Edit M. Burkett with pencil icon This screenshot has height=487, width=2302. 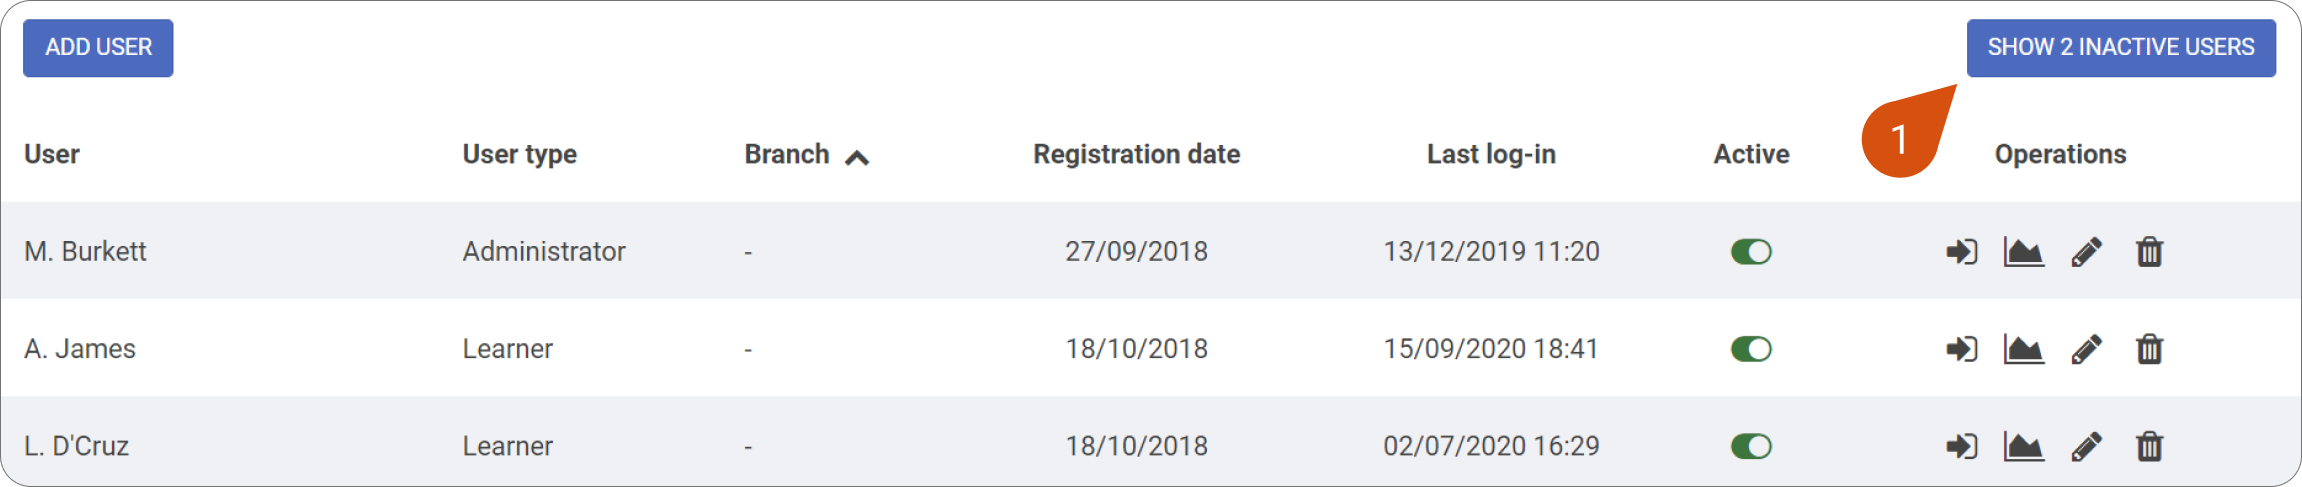pyautogui.click(x=2087, y=252)
